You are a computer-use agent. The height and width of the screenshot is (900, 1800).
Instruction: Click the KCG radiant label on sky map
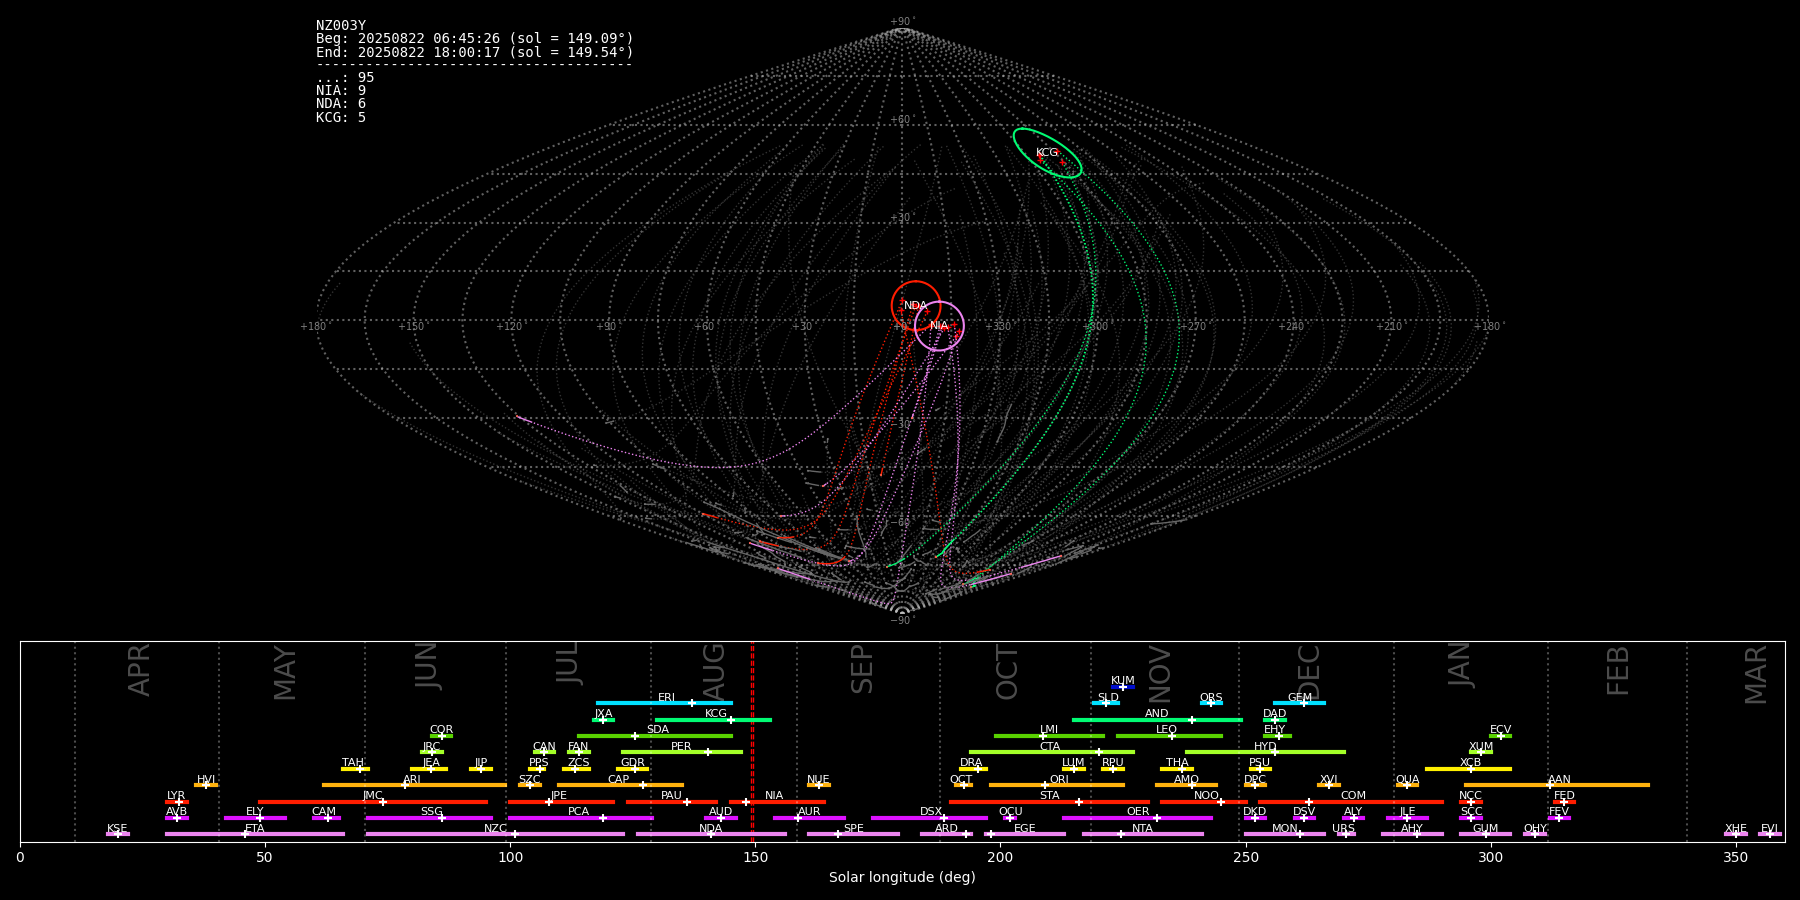tap(1047, 153)
